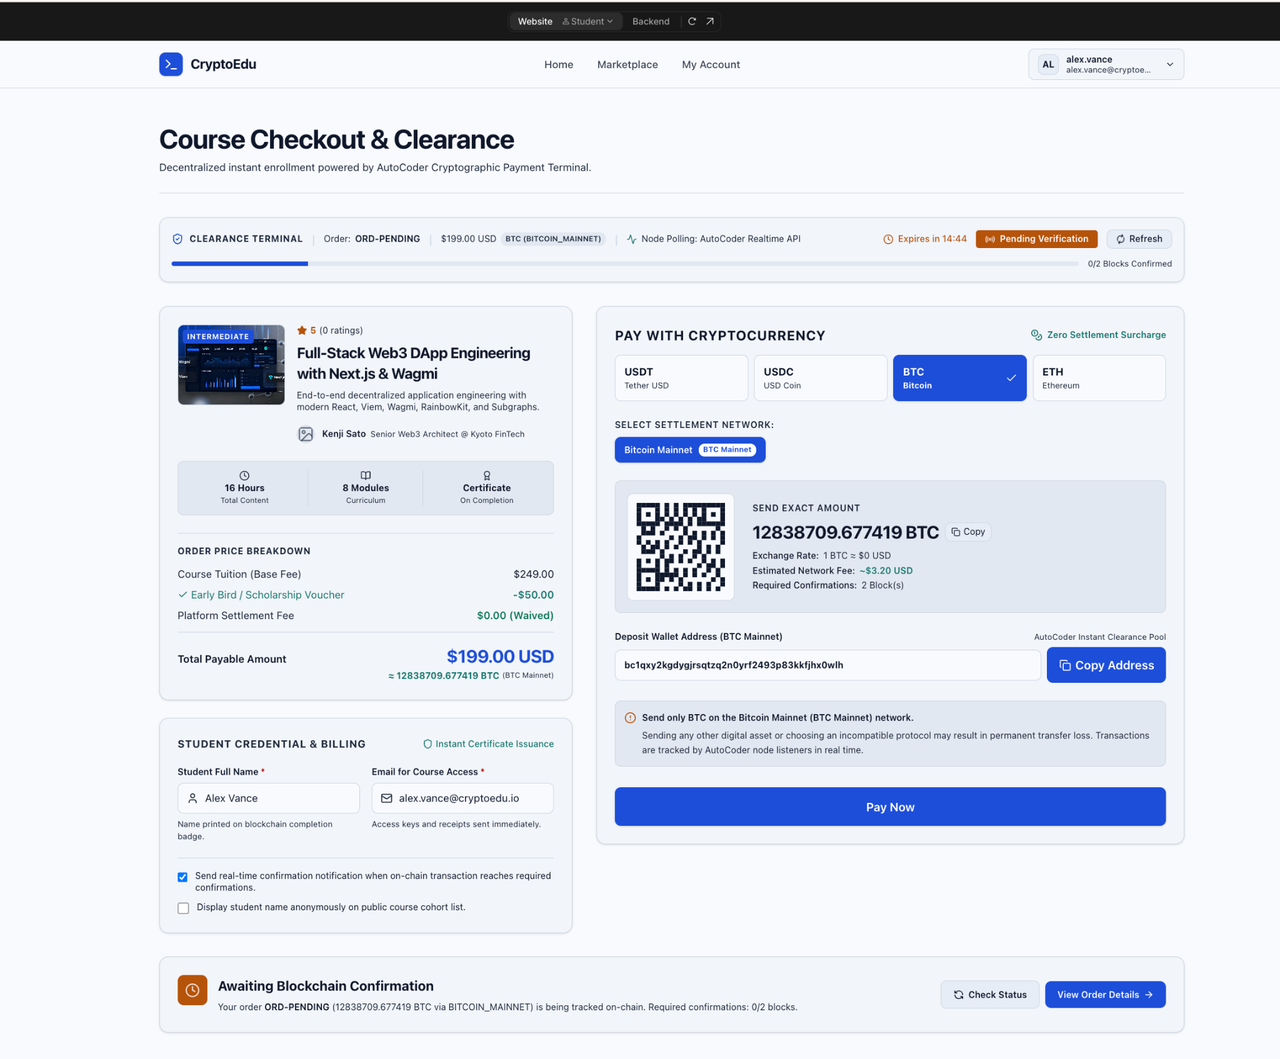This screenshot has height=1059, width=1280.
Task: Click the $199.00 USD total amount
Action: tap(500, 657)
